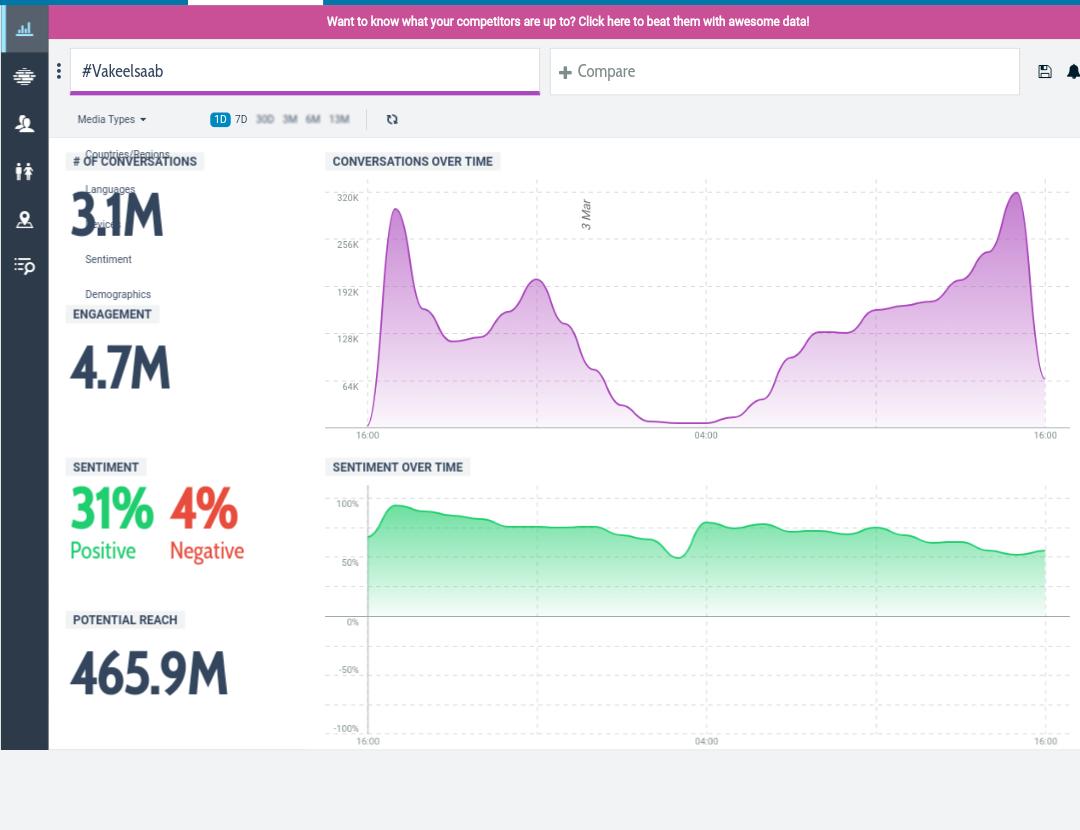This screenshot has width=1080, height=830.
Task: Open the analytics bar chart sidebar icon
Action: pyautogui.click(x=24, y=29)
